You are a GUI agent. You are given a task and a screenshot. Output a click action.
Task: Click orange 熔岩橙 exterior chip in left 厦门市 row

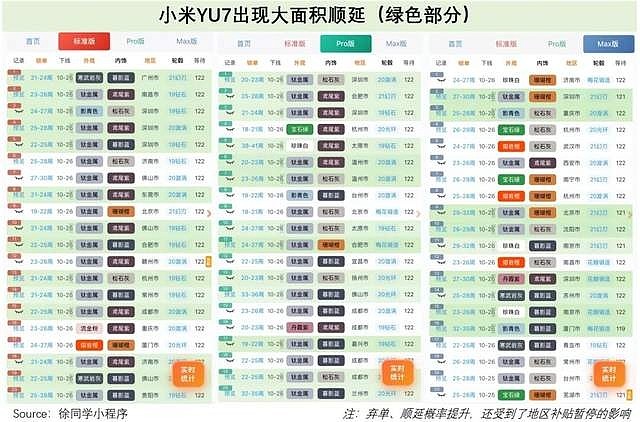tap(89, 345)
